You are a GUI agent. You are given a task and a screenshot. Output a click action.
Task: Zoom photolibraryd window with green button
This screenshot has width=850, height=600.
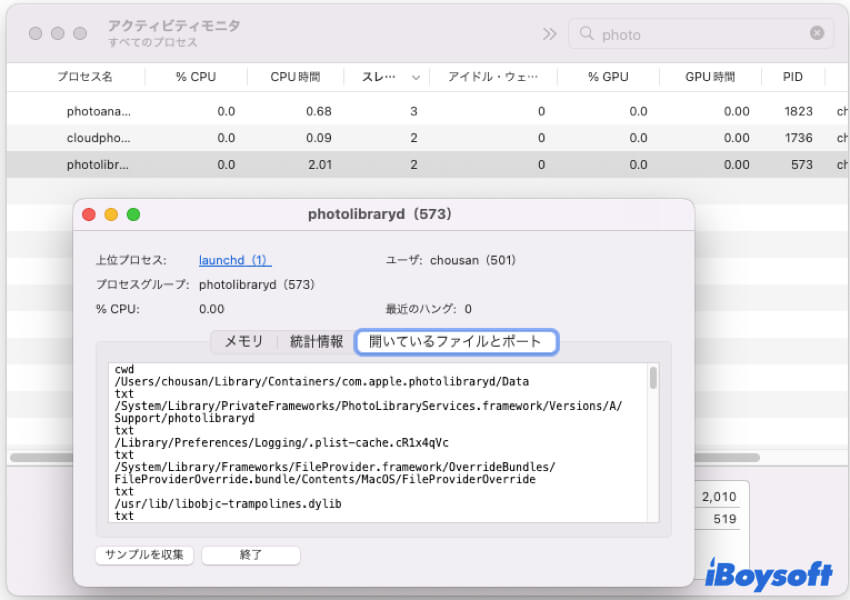(133, 215)
